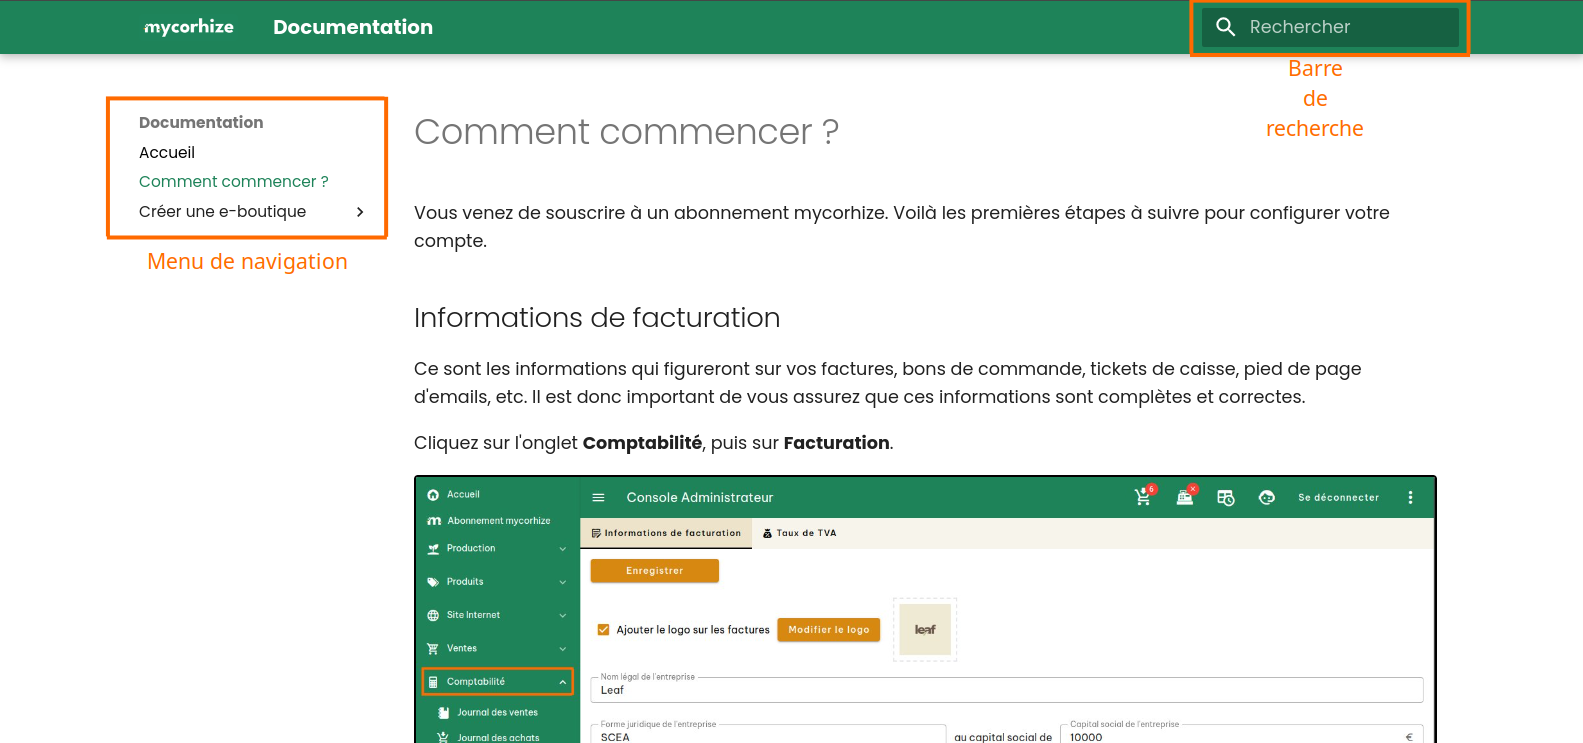
Task: Select the 'Informations de facturation' tab in the console
Action: click(666, 533)
